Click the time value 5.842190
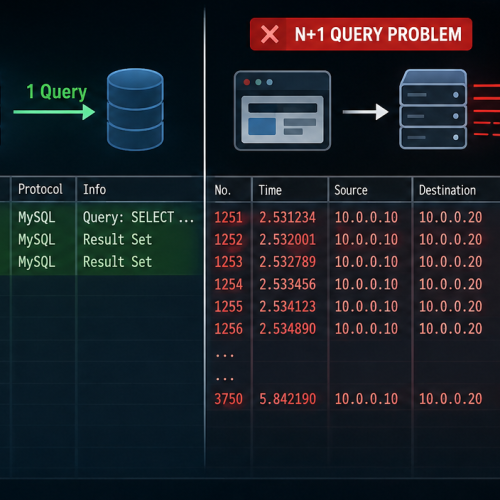The width and height of the screenshot is (500, 500). 287,399
